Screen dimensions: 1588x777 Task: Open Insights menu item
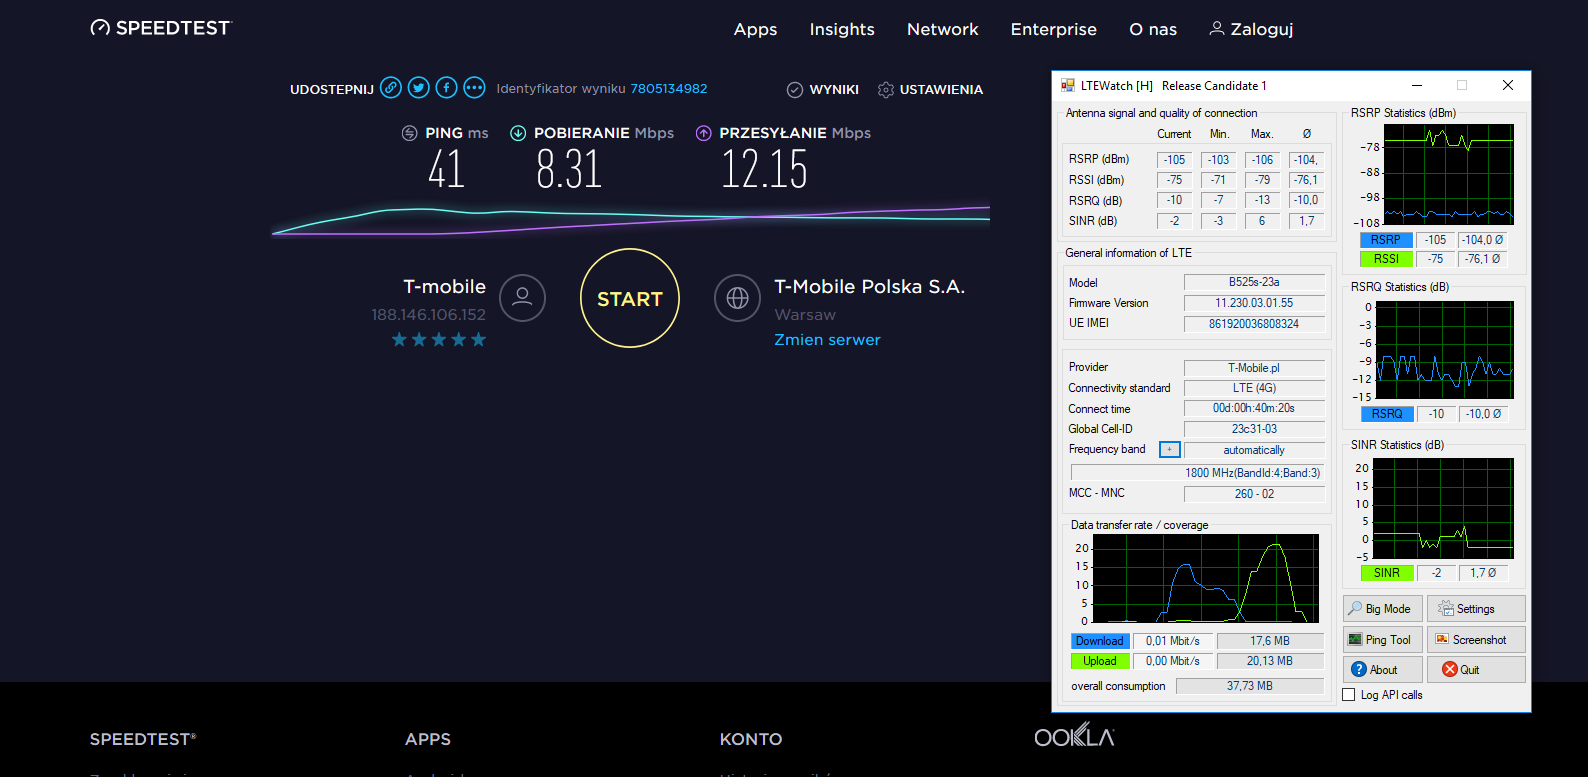[x=842, y=30]
